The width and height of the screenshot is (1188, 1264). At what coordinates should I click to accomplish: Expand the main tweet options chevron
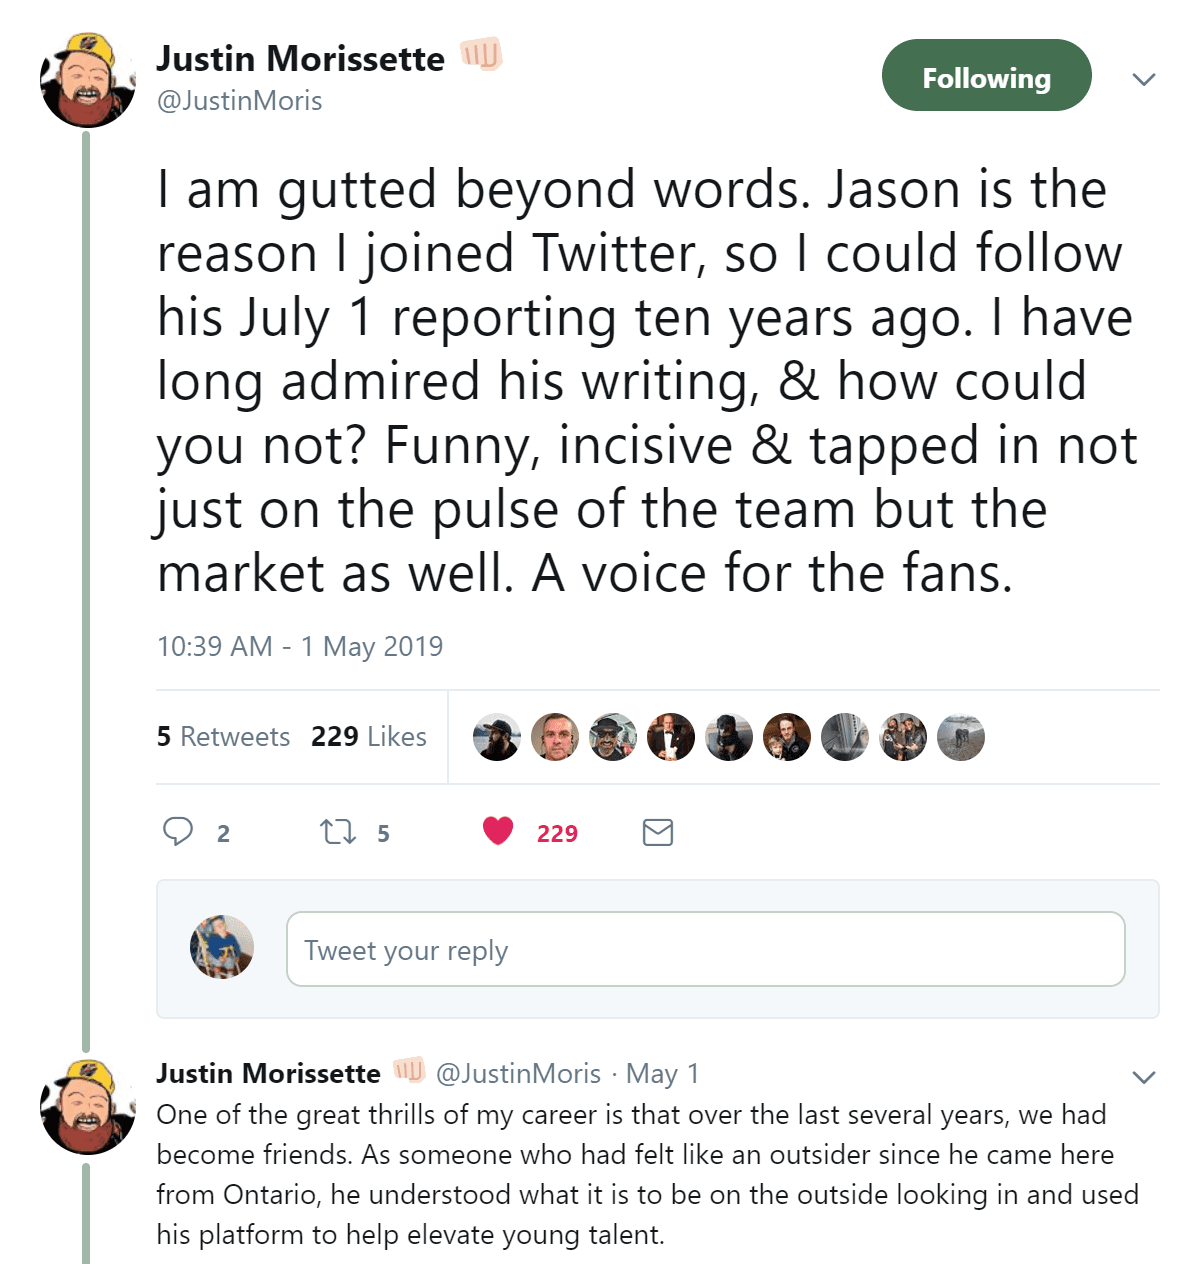tap(1144, 79)
